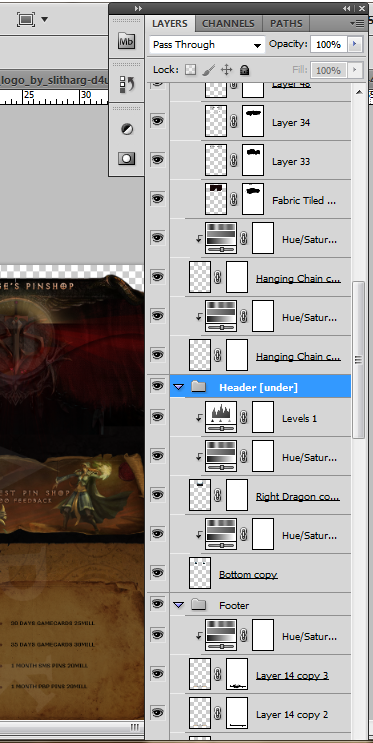Click the screen mode icon
The height and width of the screenshot is (743, 373).
tap(26, 19)
